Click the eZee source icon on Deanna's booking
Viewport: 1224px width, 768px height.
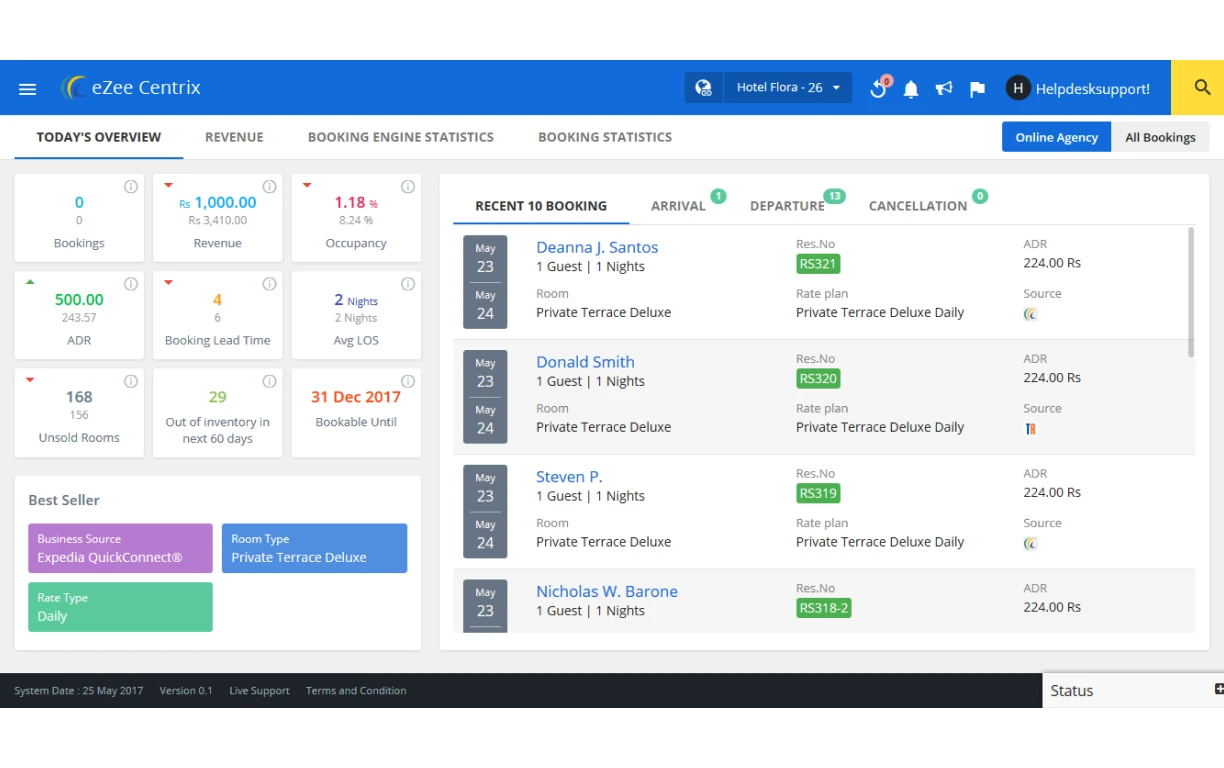point(1031,314)
